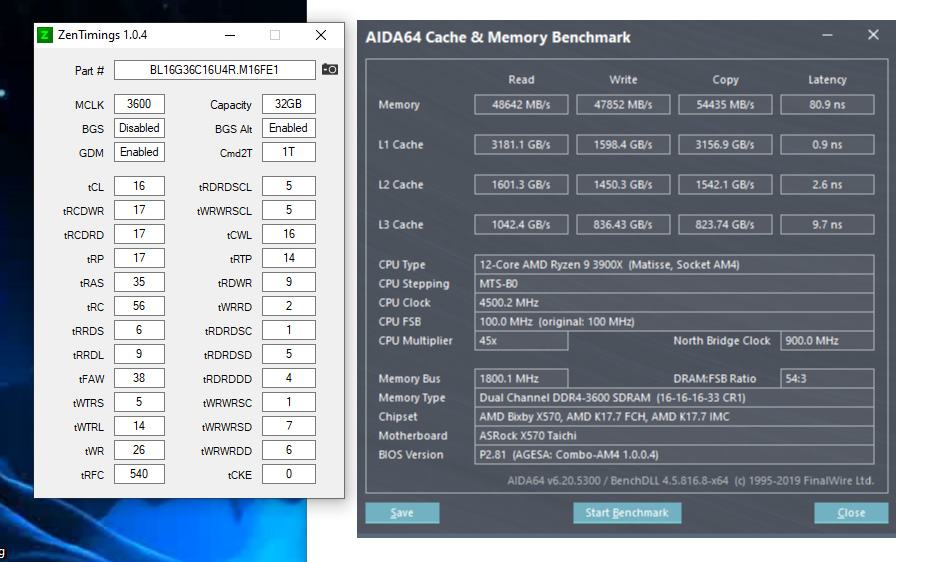Click L1 Cache Latency 0.9 ns
The height and width of the screenshot is (562, 940).
827,145
